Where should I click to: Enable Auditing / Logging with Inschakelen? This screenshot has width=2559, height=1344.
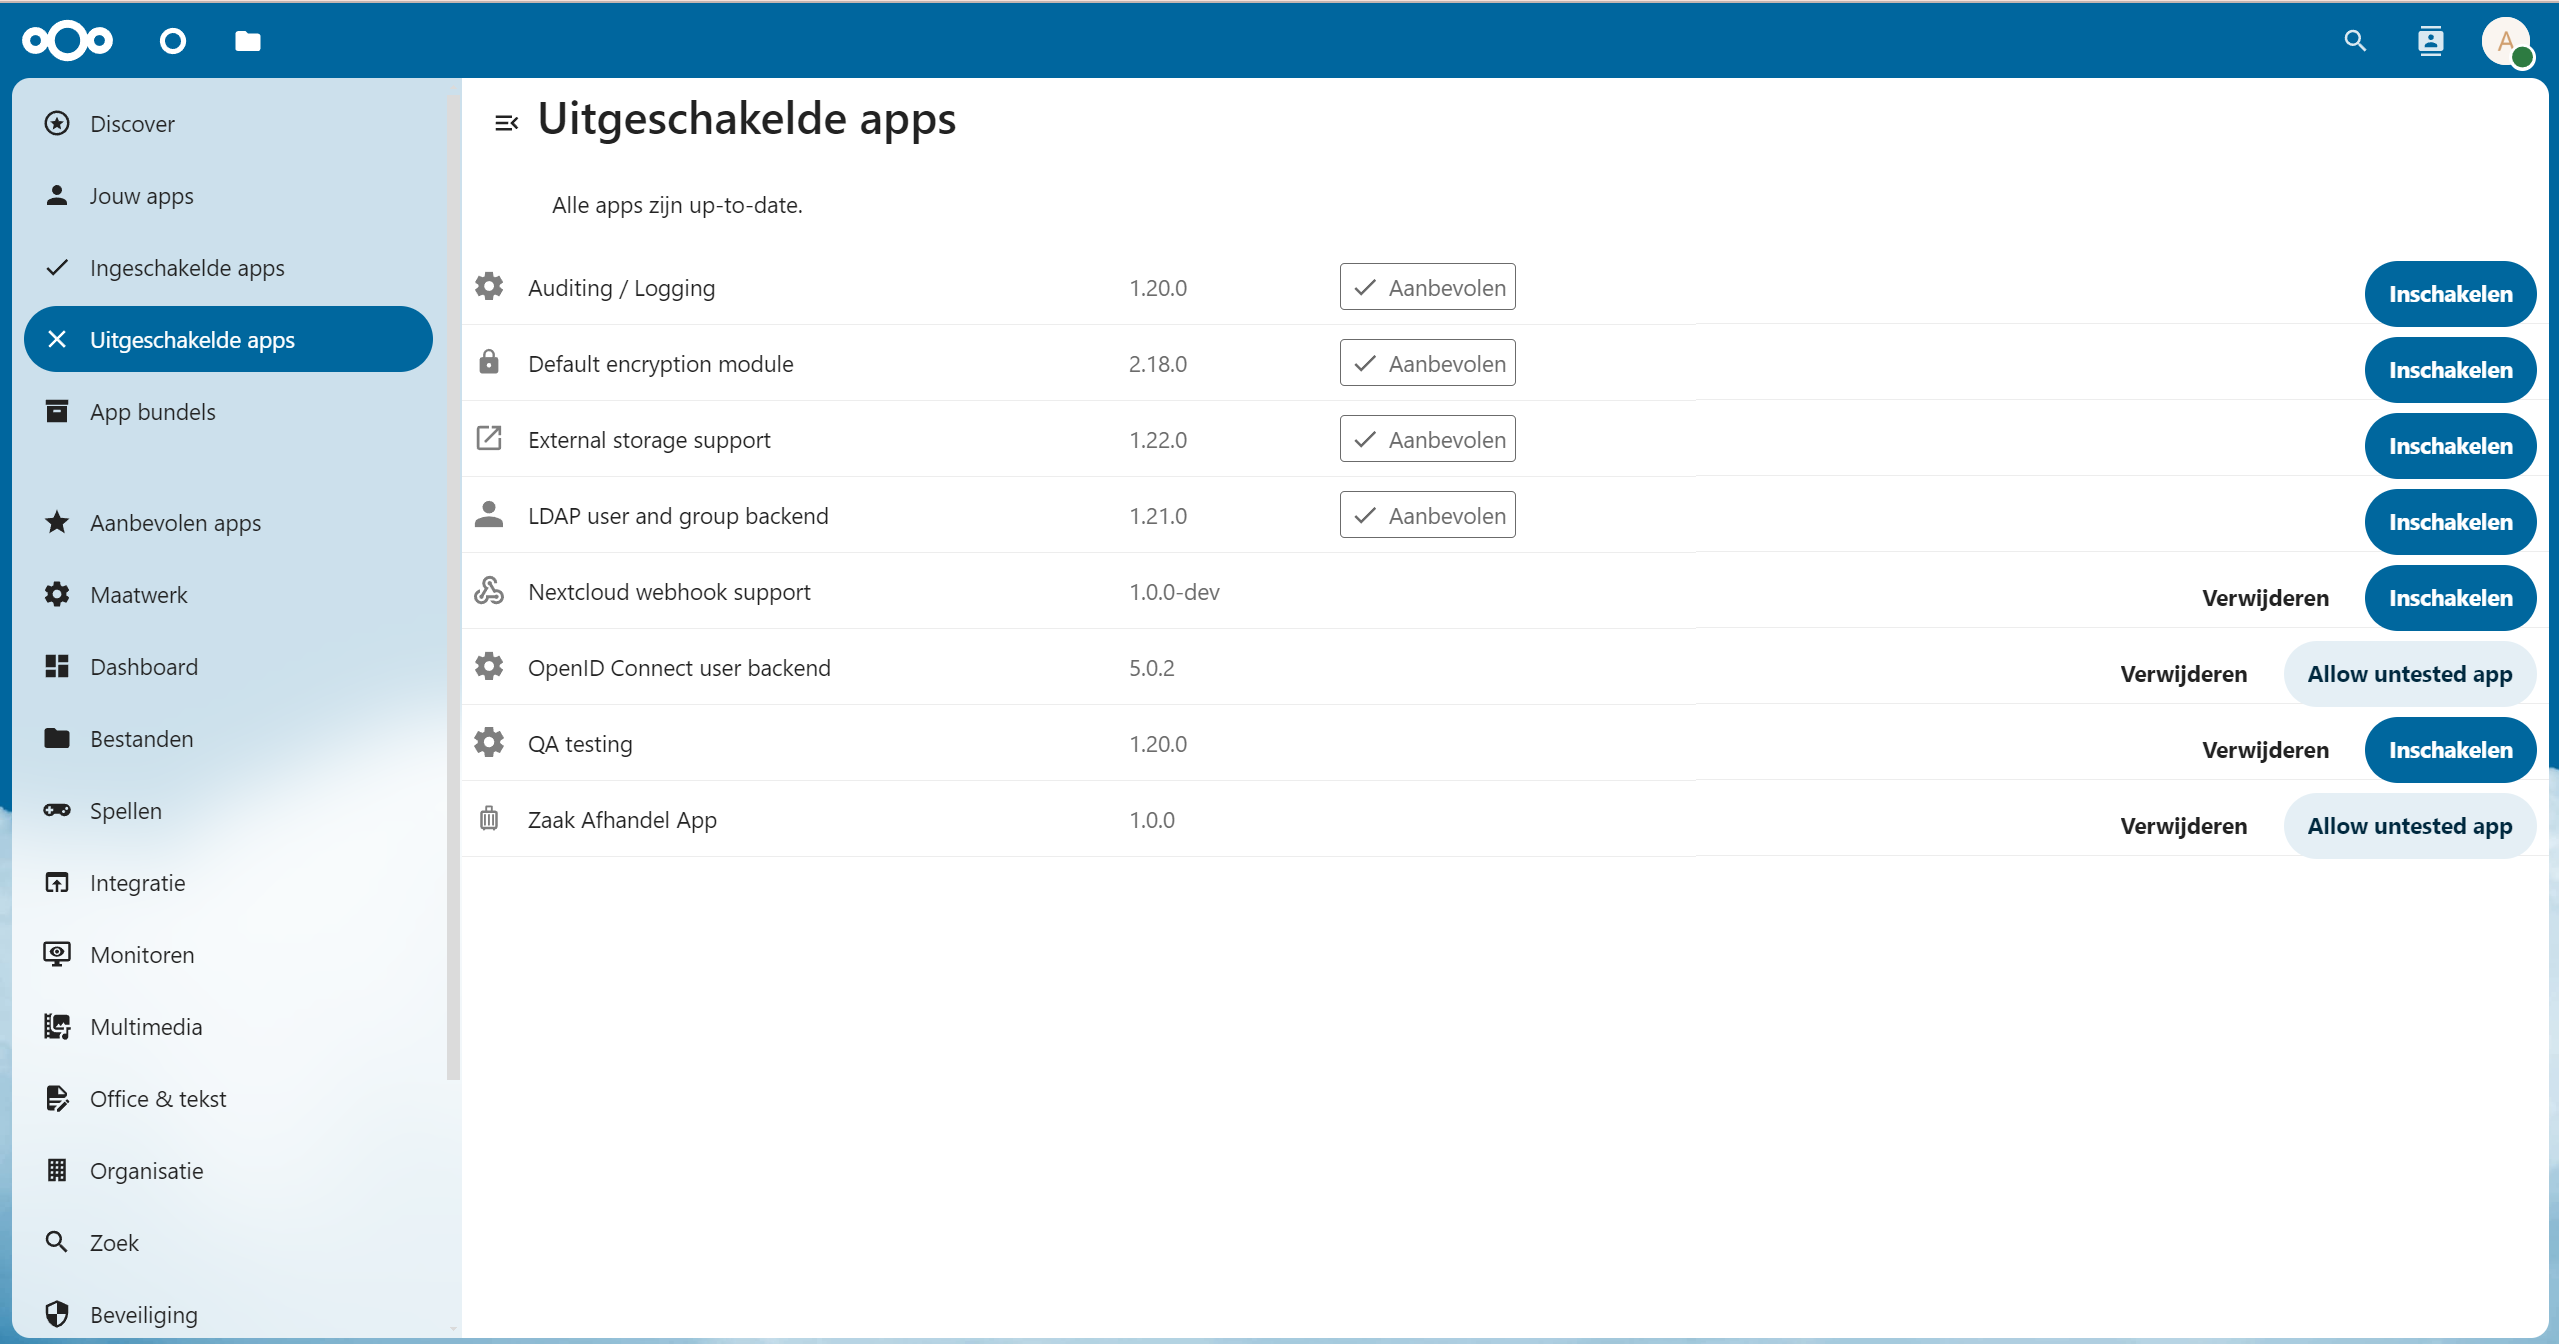2450,294
